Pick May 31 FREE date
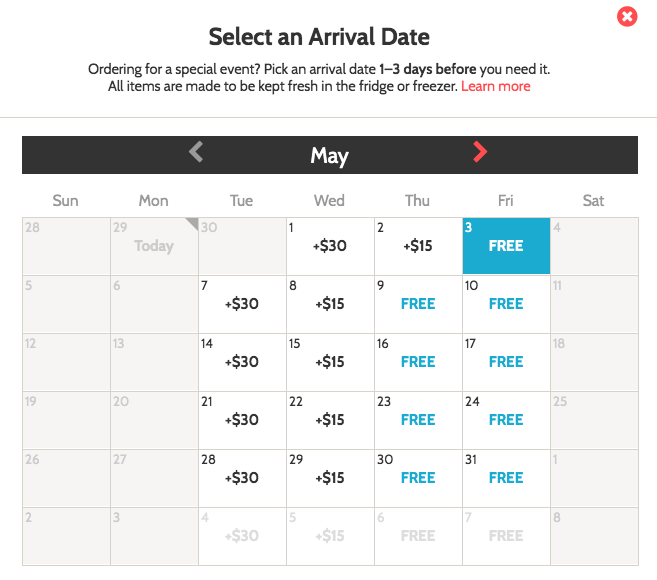 click(x=506, y=478)
